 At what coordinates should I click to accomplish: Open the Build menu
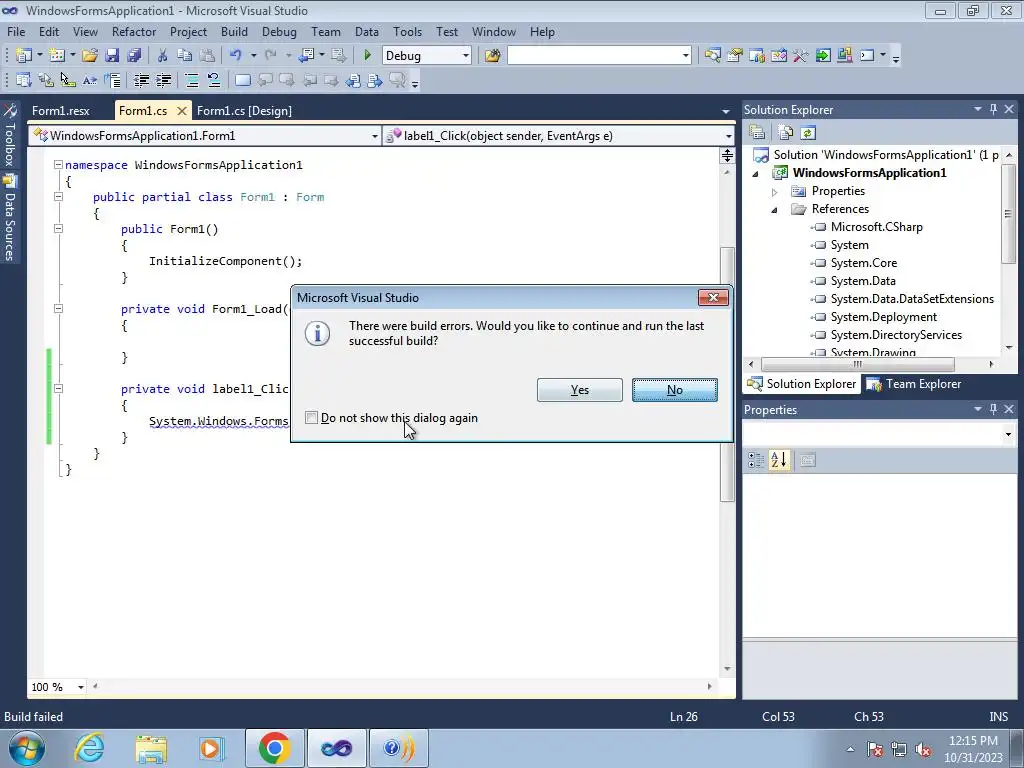234,31
